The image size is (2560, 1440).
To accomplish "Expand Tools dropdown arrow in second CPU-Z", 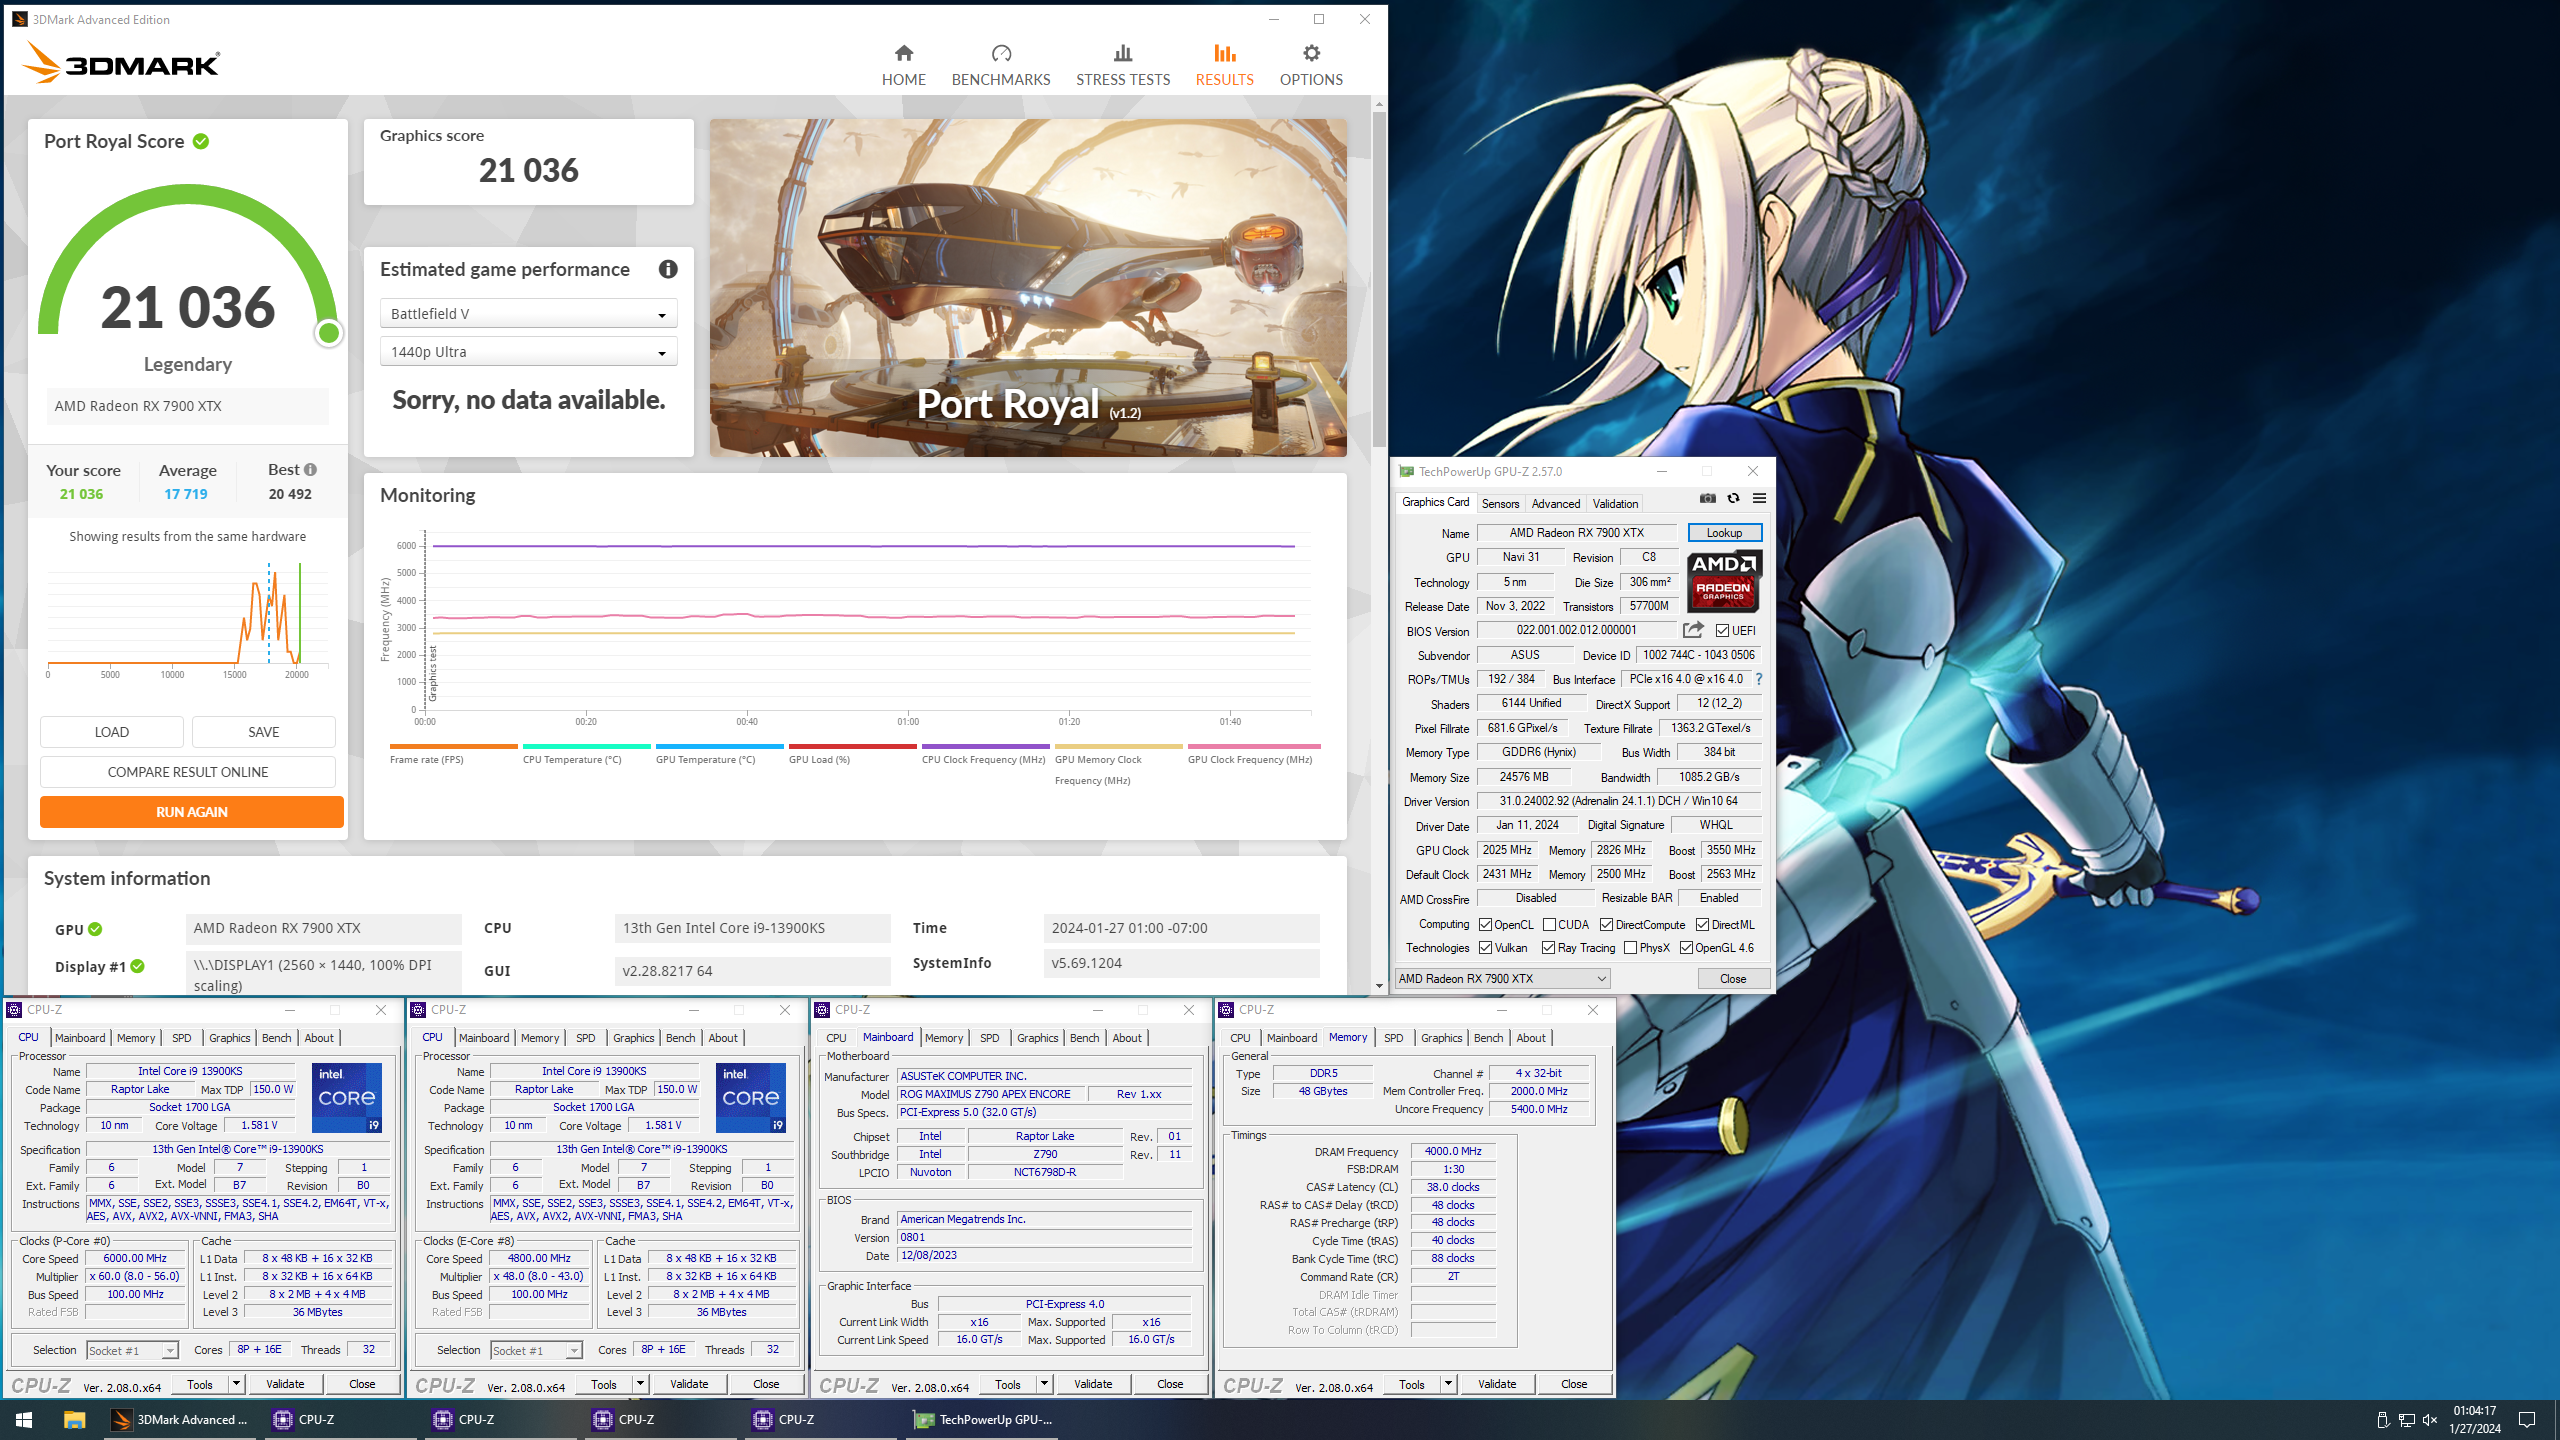I will [x=640, y=1384].
